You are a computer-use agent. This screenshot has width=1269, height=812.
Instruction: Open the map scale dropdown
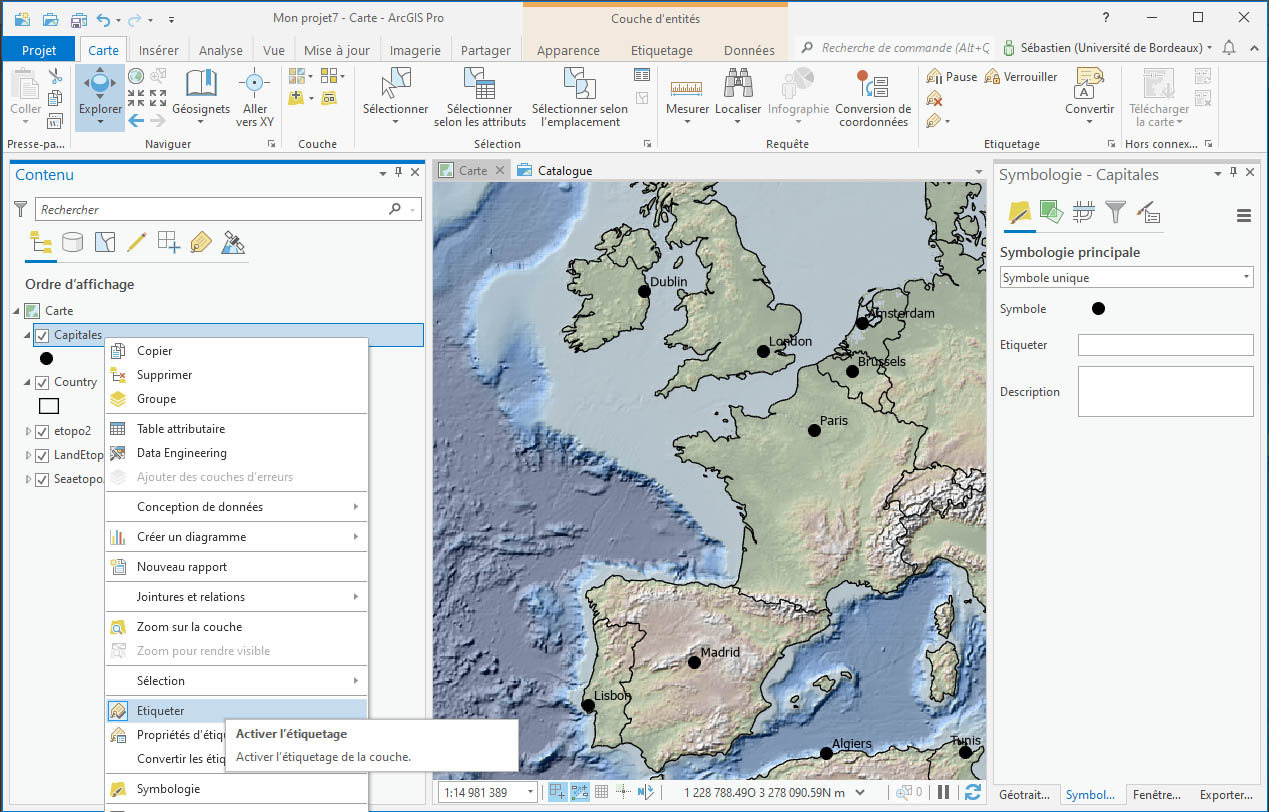[x=530, y=792]
